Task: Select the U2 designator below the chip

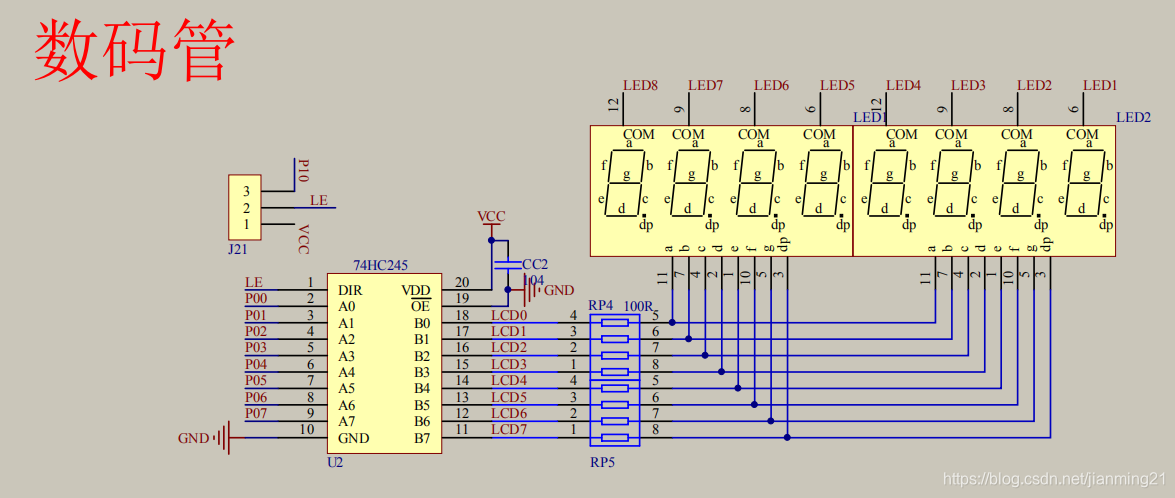Action: tap(335, 462)
